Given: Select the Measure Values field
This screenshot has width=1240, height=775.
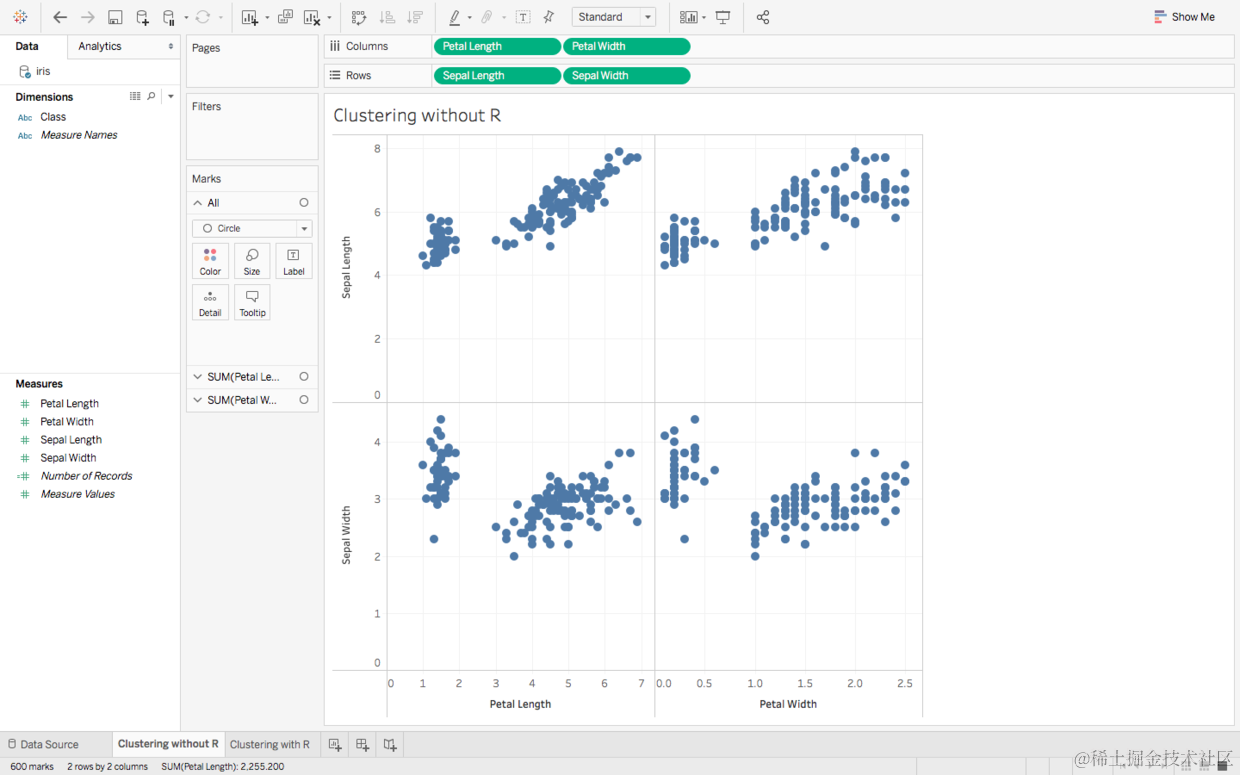Looking at the screenshot, I should 77,494.
